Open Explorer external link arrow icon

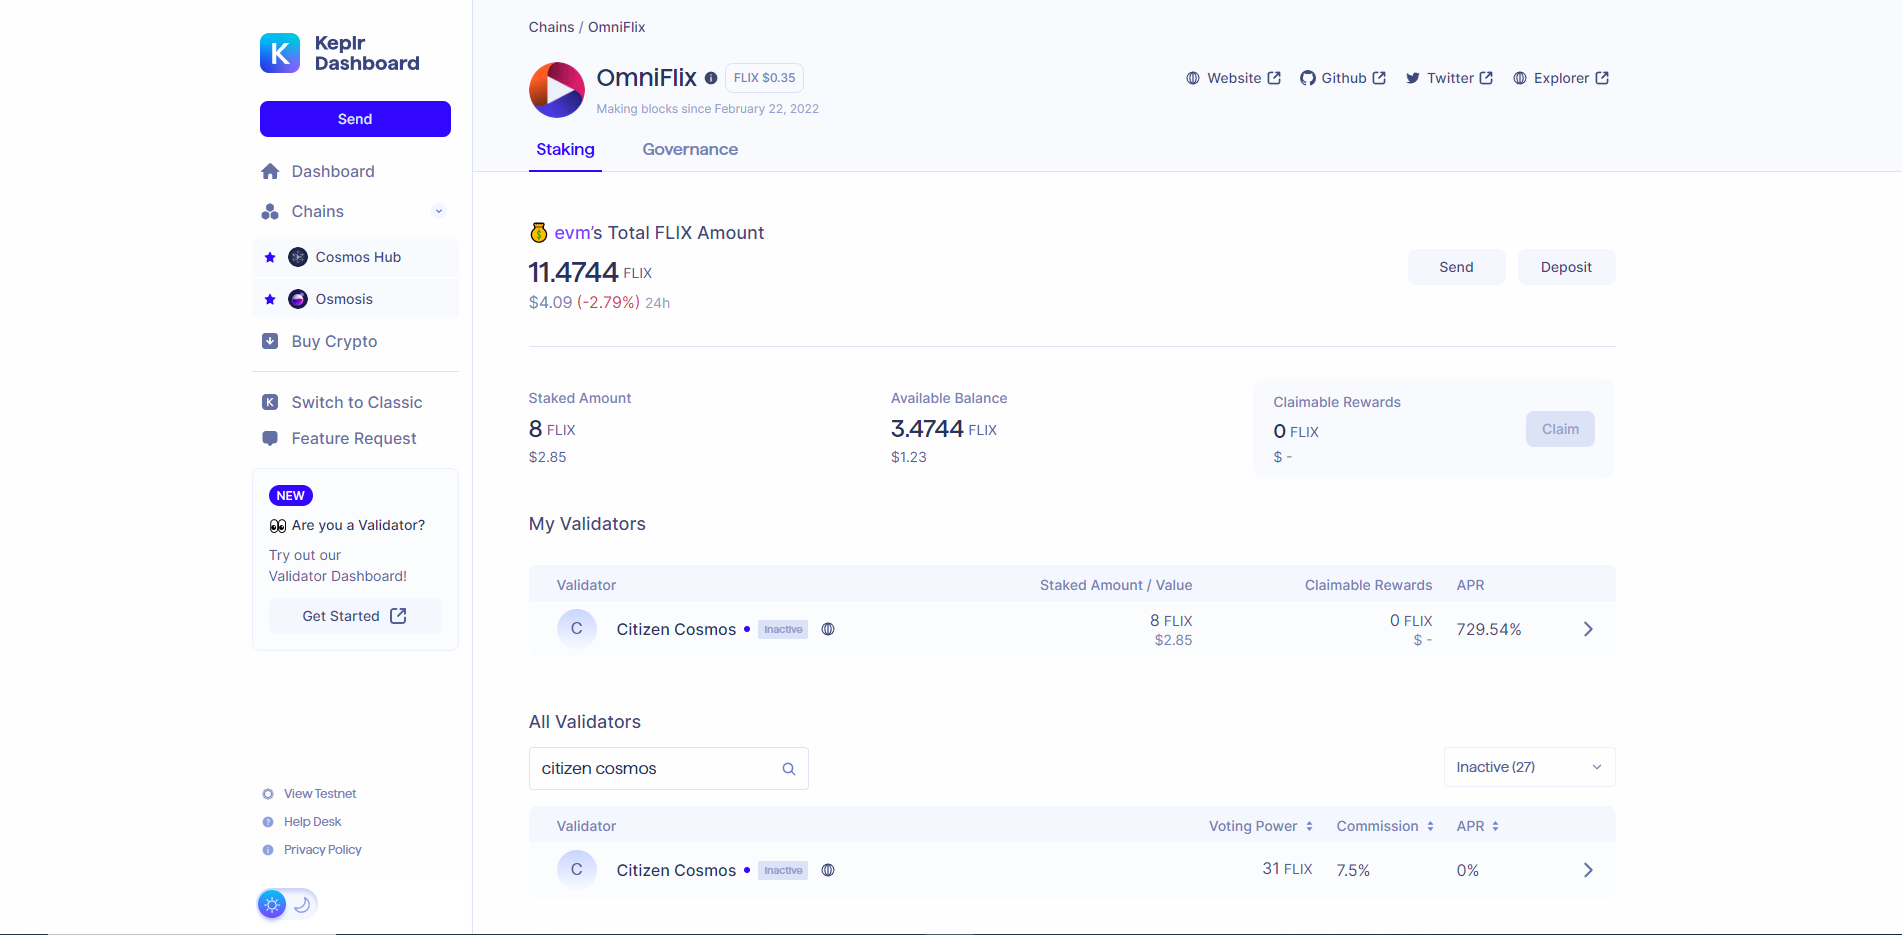1602,78
